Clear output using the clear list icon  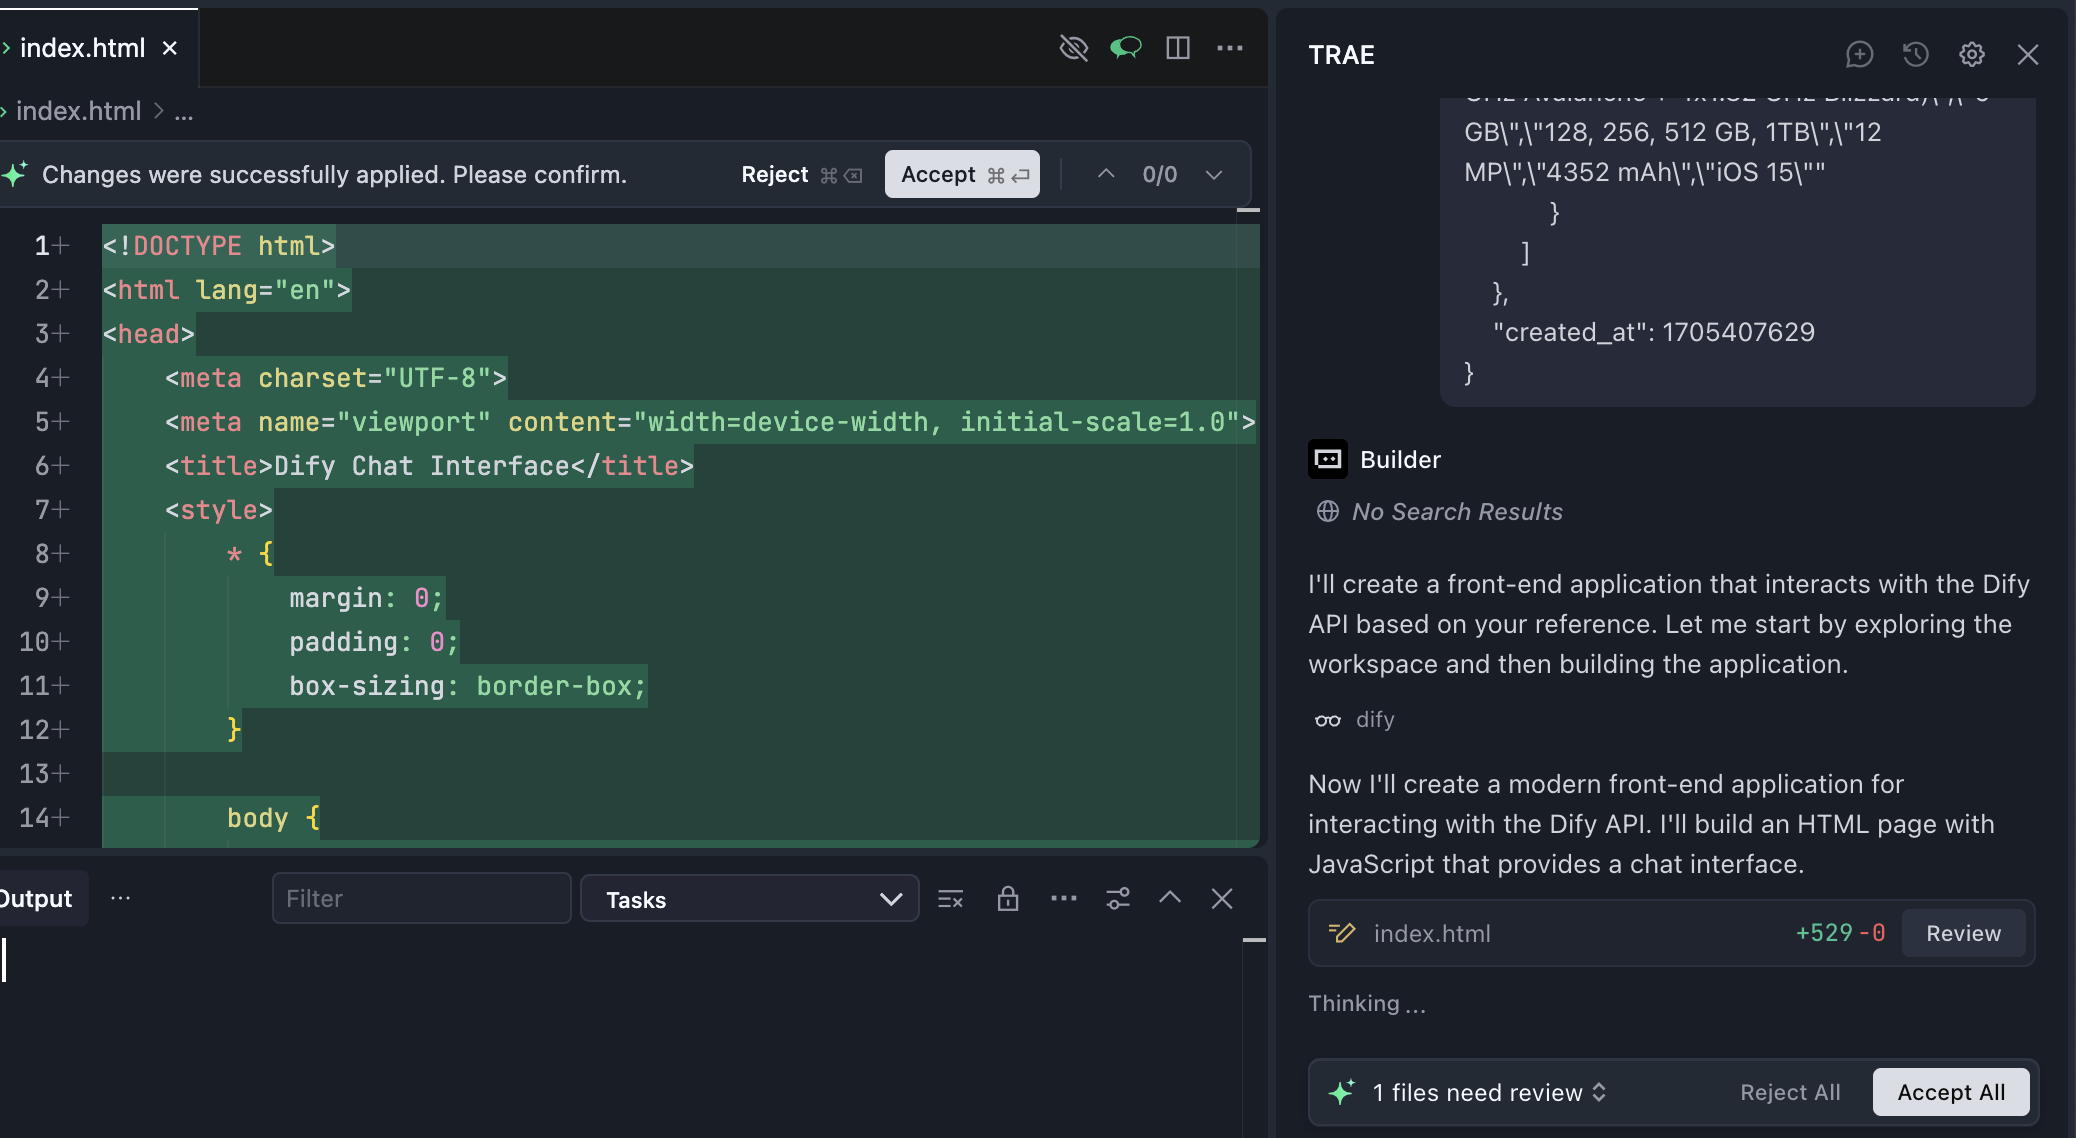pos(950,899)
